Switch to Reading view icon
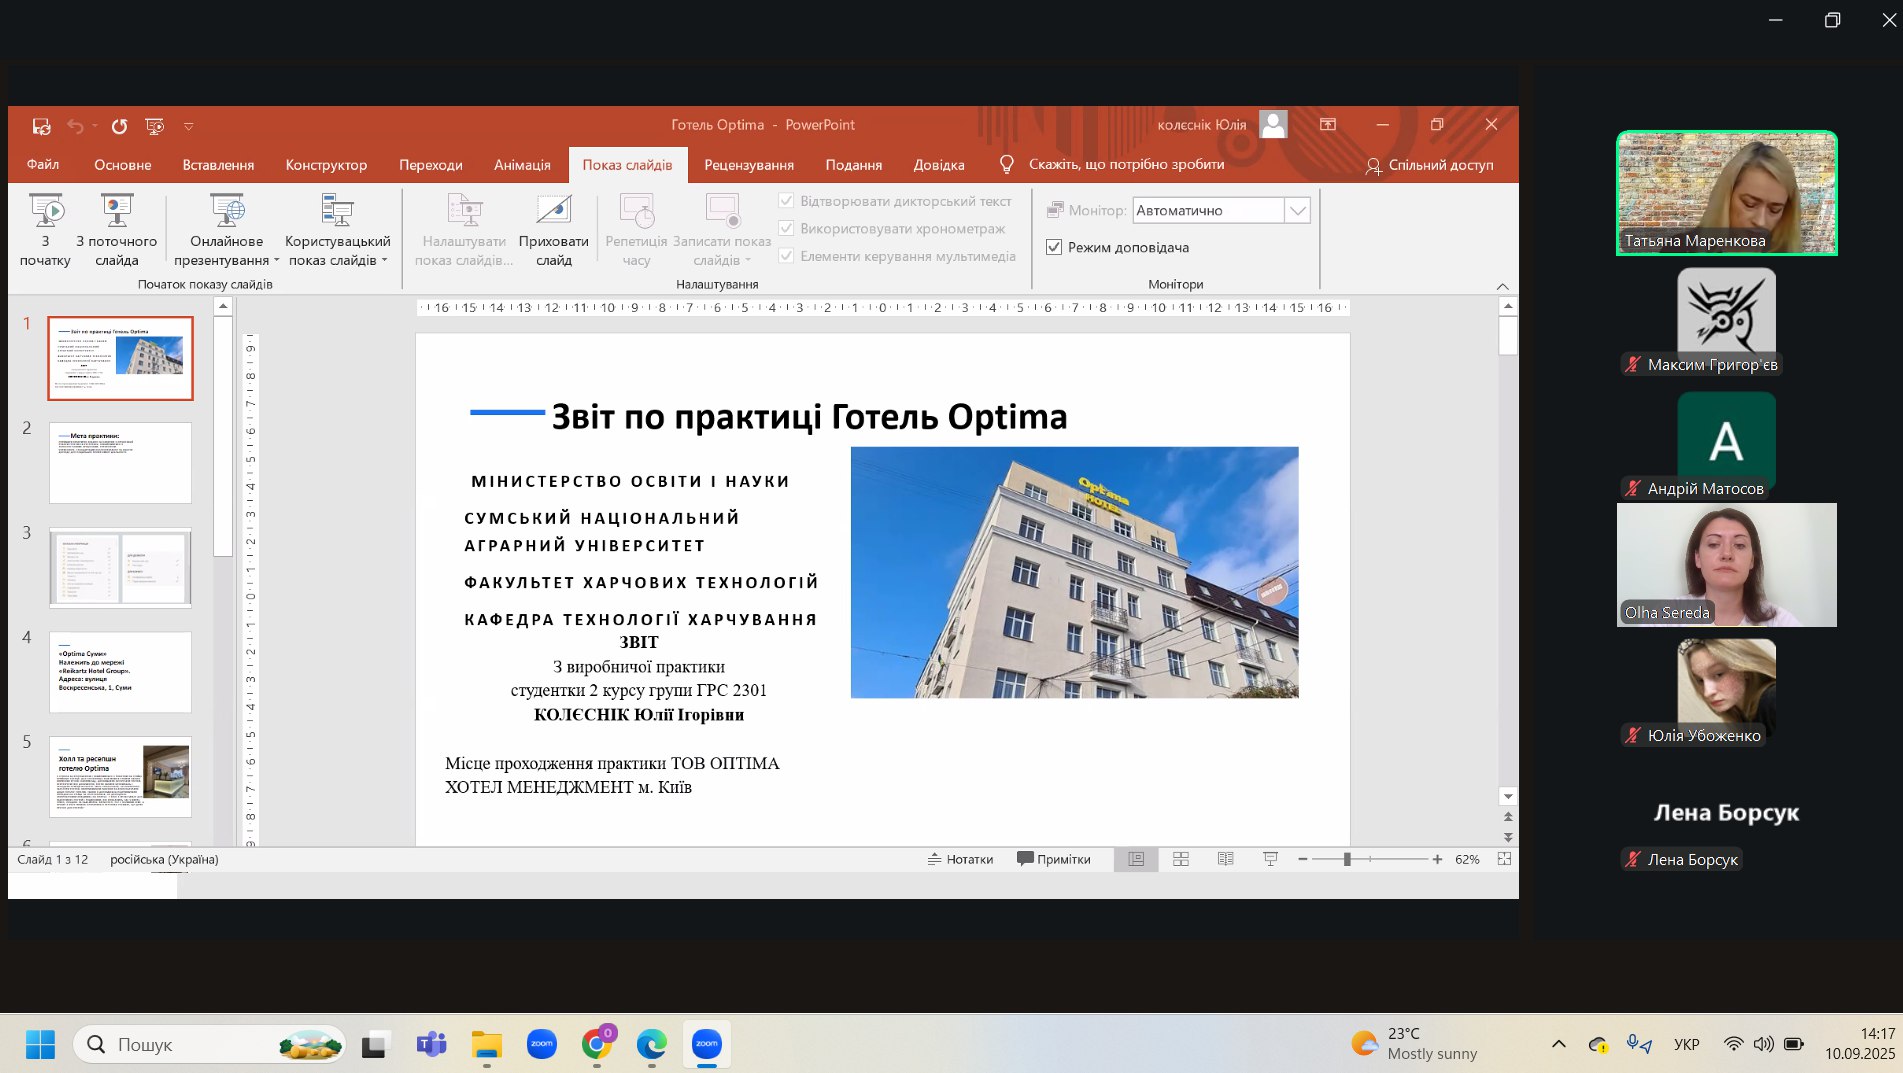This screenshot has width=1903, height=1073. click(x=1226, y=859)
